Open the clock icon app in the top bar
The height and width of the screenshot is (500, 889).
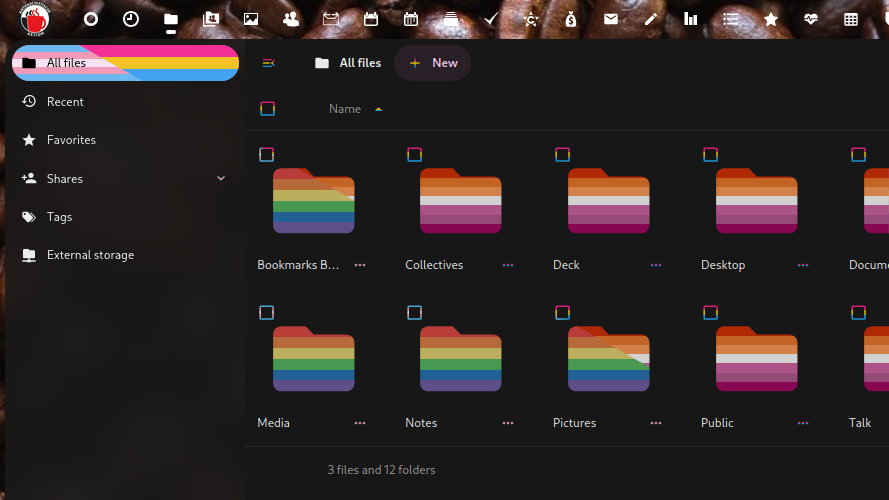coord(131,19)
